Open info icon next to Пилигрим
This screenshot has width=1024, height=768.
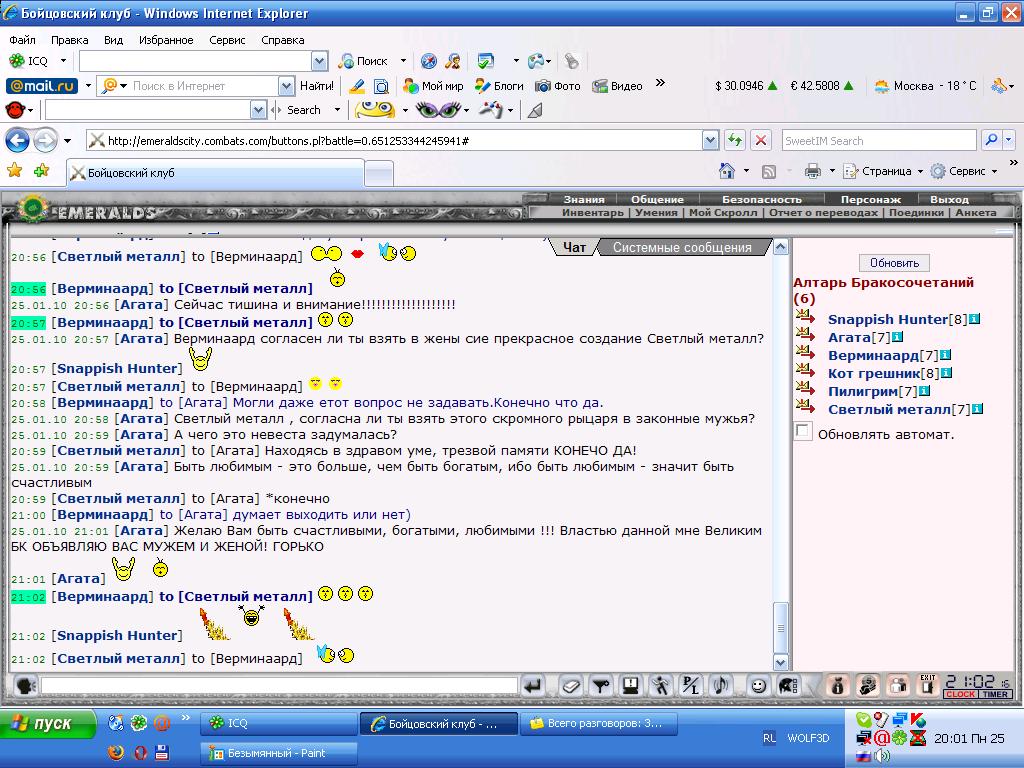pyautogui.click(x=924, y=391)
